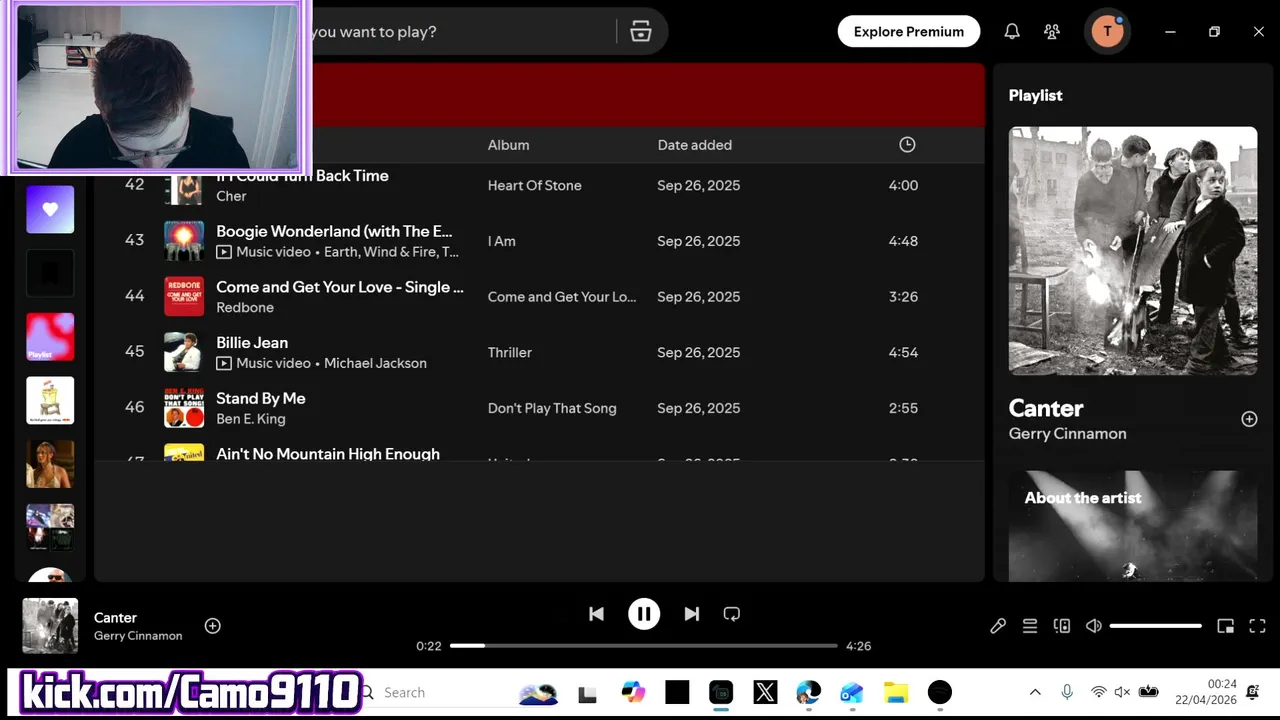1280x720 pixels.
Task: Enter full screen player view
Action: [x=1258, y=626]
